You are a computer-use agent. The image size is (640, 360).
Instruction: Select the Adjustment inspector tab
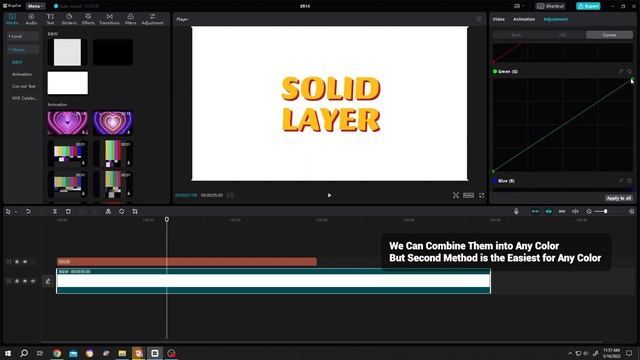tap(556, 19)
